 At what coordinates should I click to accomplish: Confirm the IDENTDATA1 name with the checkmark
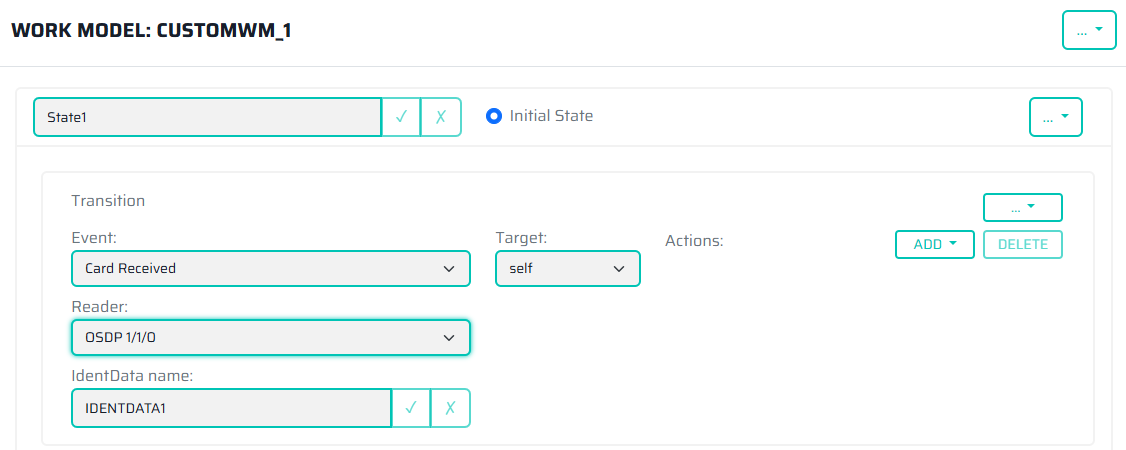pyautogui.click(x=411, y=408)
